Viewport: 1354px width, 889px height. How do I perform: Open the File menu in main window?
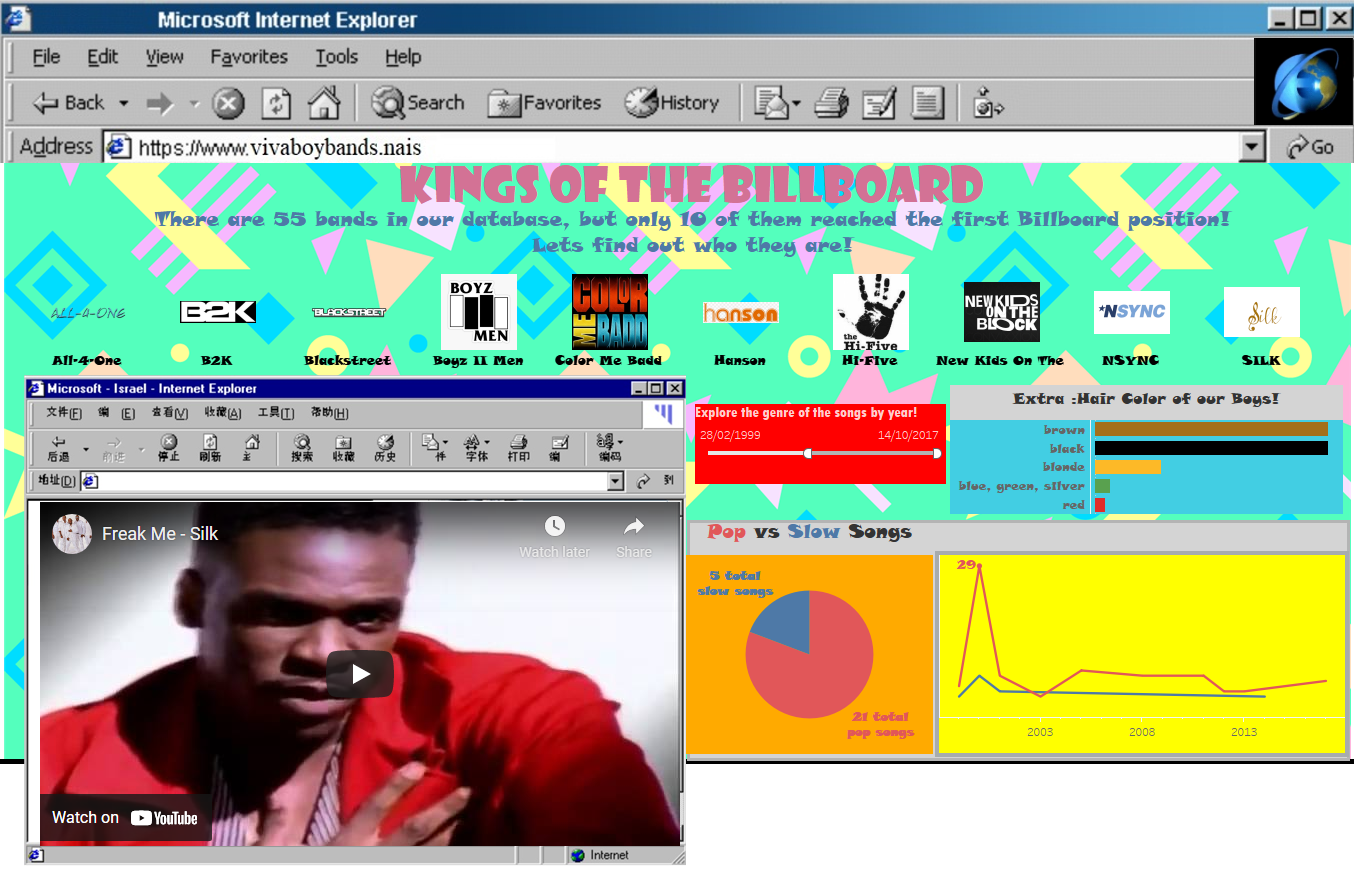point(46,57)
